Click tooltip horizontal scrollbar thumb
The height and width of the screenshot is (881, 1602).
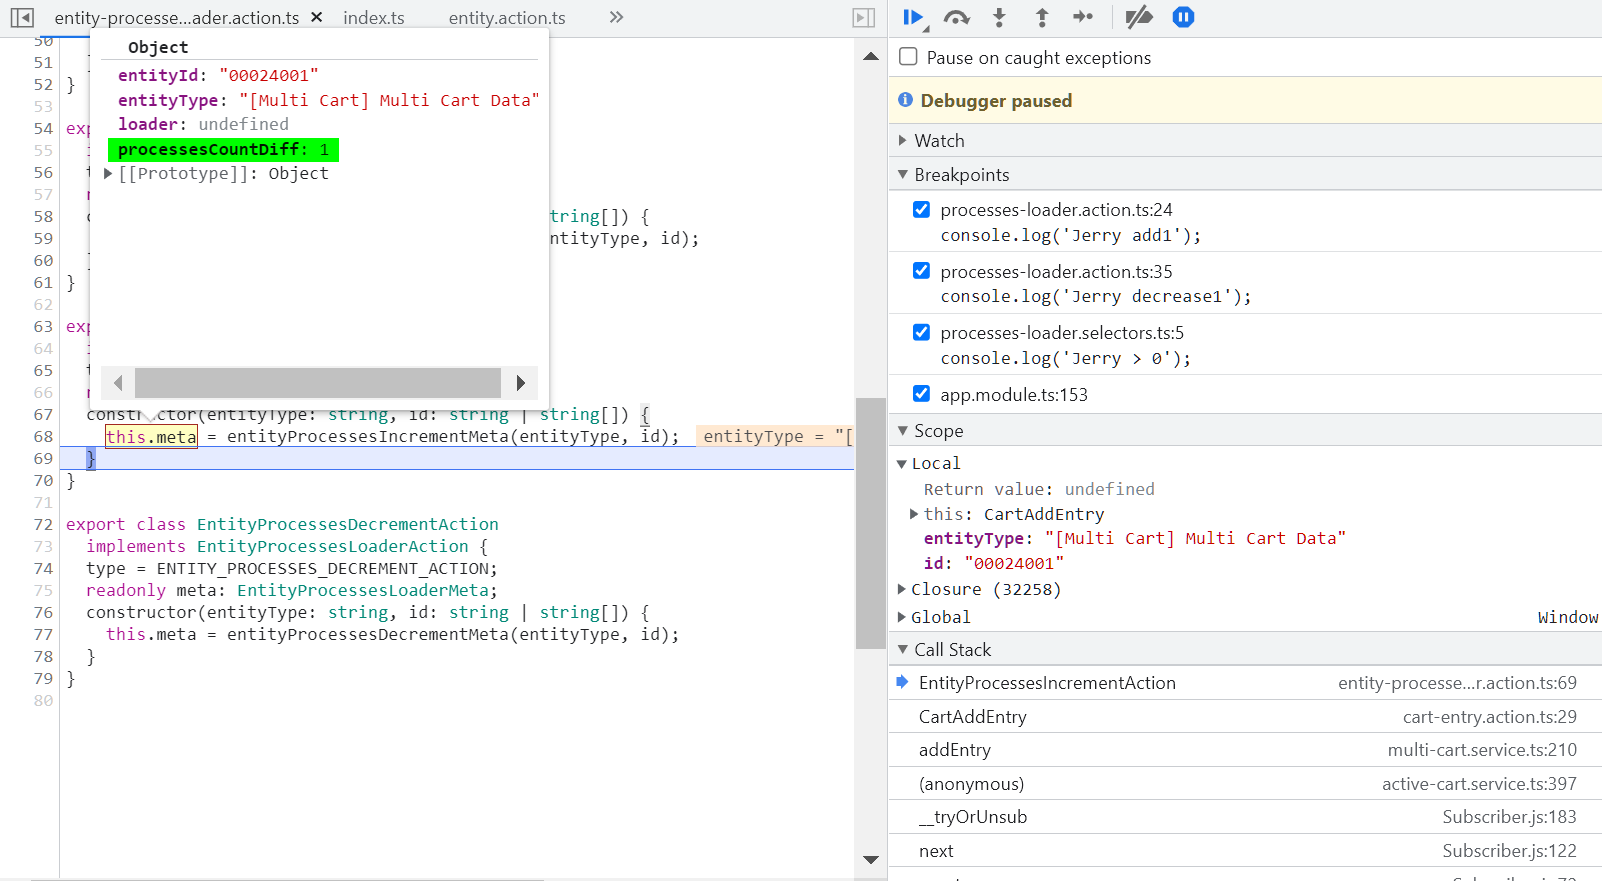click(318, 383)
